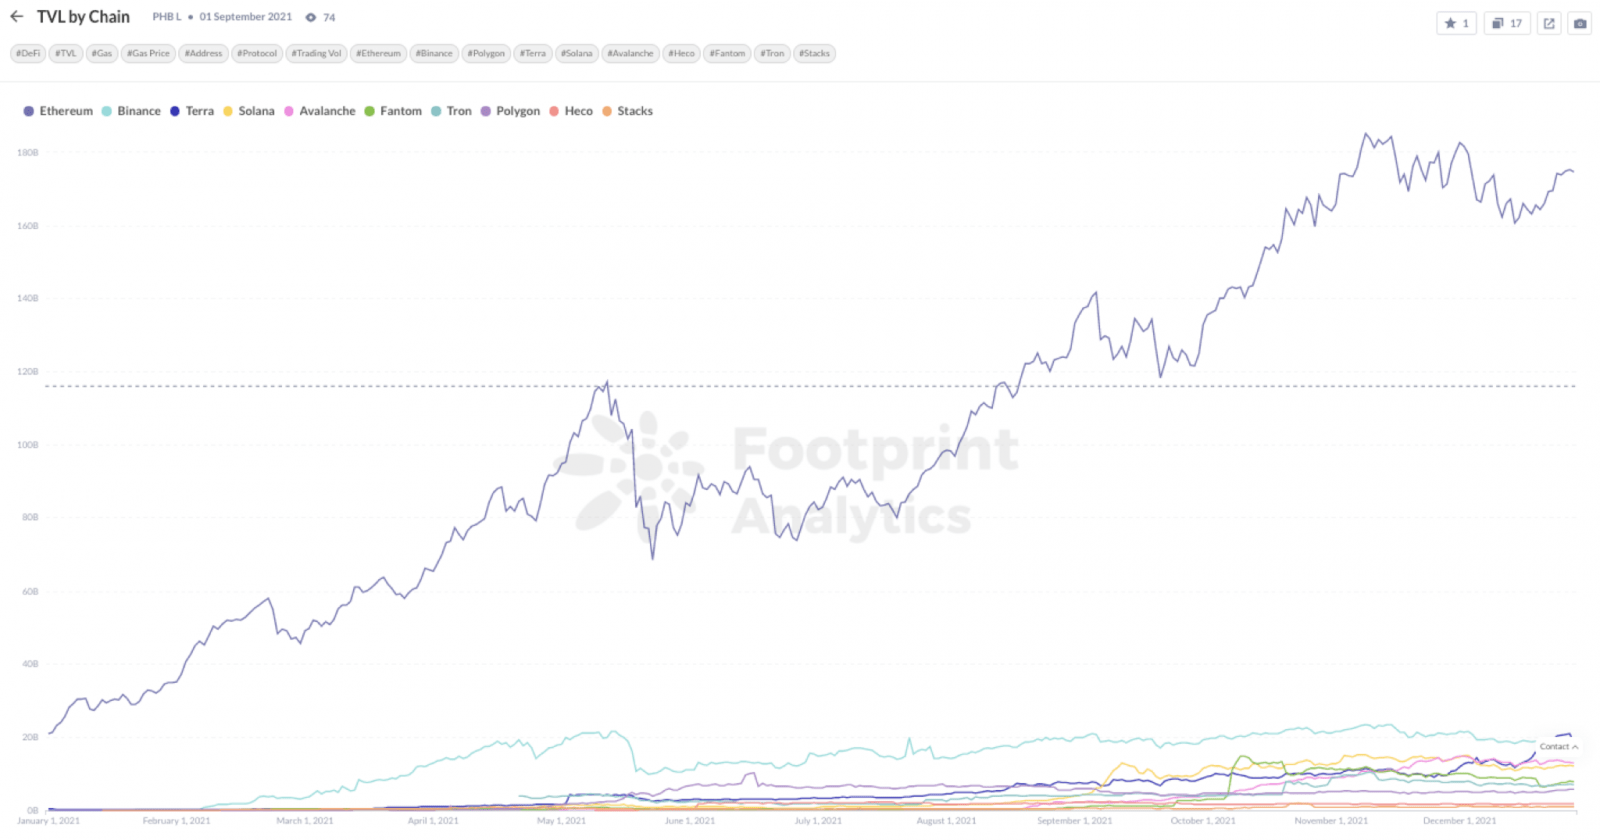The image size is (1600, 840).
Task: Click the Fantom green legend dot
Action: pos(370,111)
